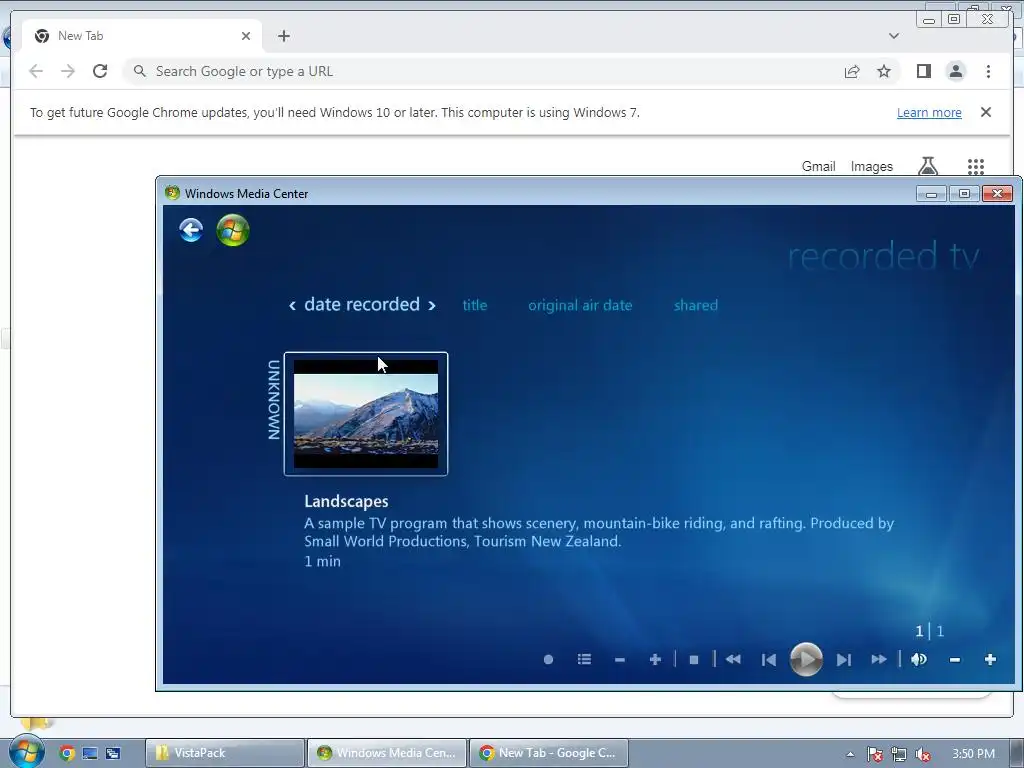Open the Media Center green start button
The image size is (1024, 768).
pyautogui.click(x=233, y=230)
